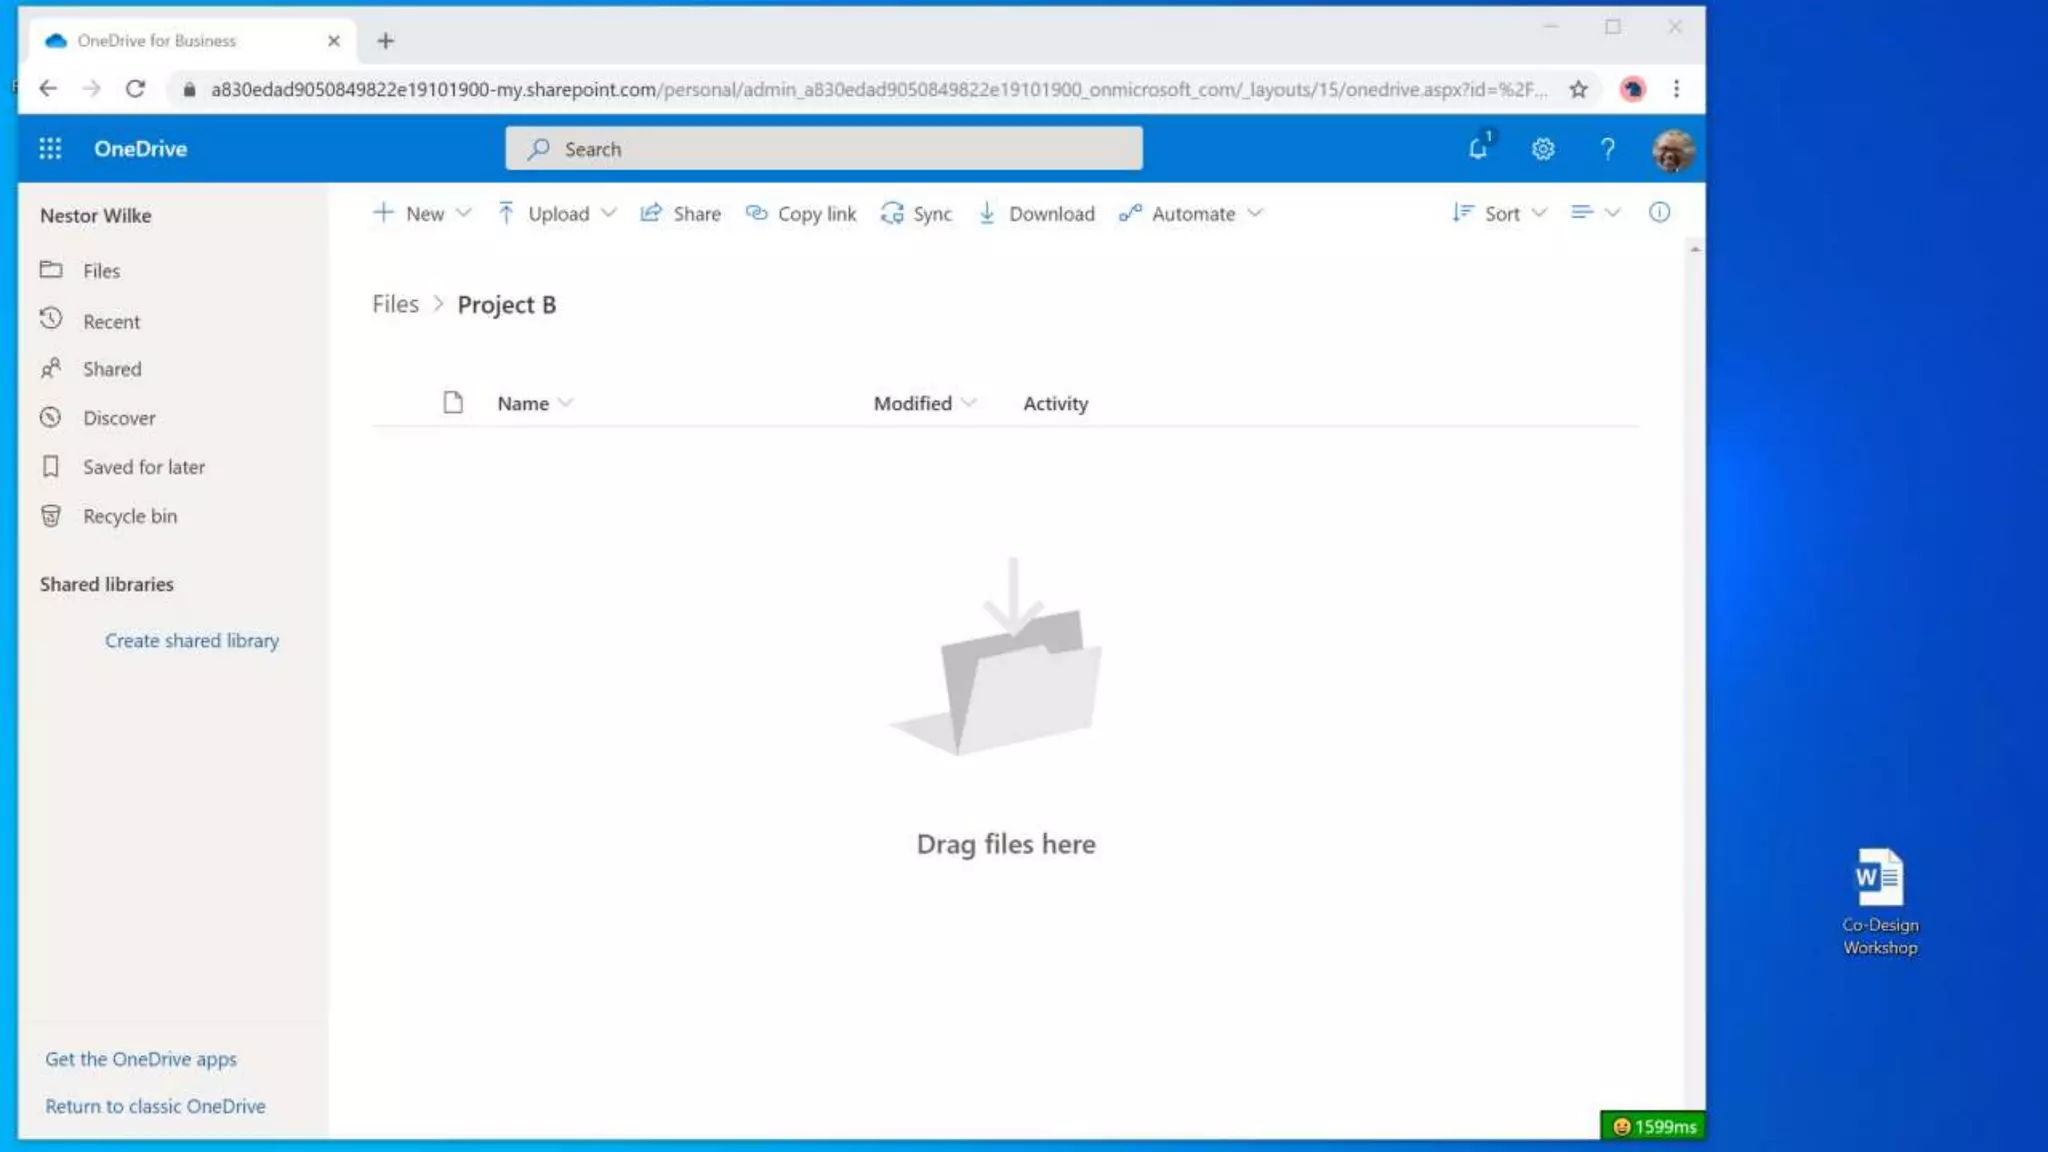Open the notifications bell
2048x1152 pixels.
tap(1478, 149)
